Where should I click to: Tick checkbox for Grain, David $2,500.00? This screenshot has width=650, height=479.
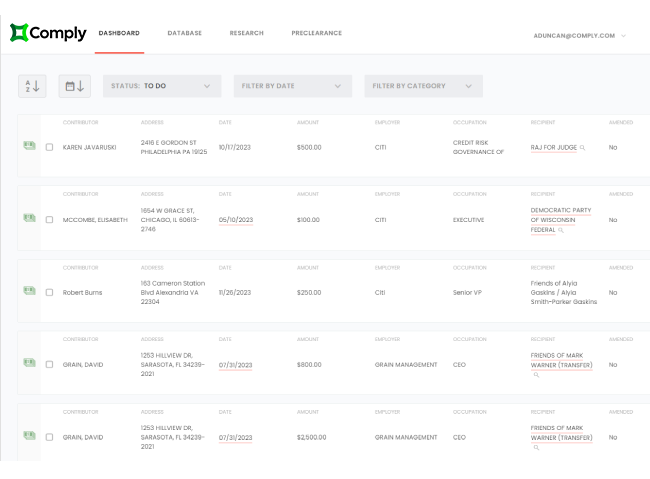tap(49, 437)
